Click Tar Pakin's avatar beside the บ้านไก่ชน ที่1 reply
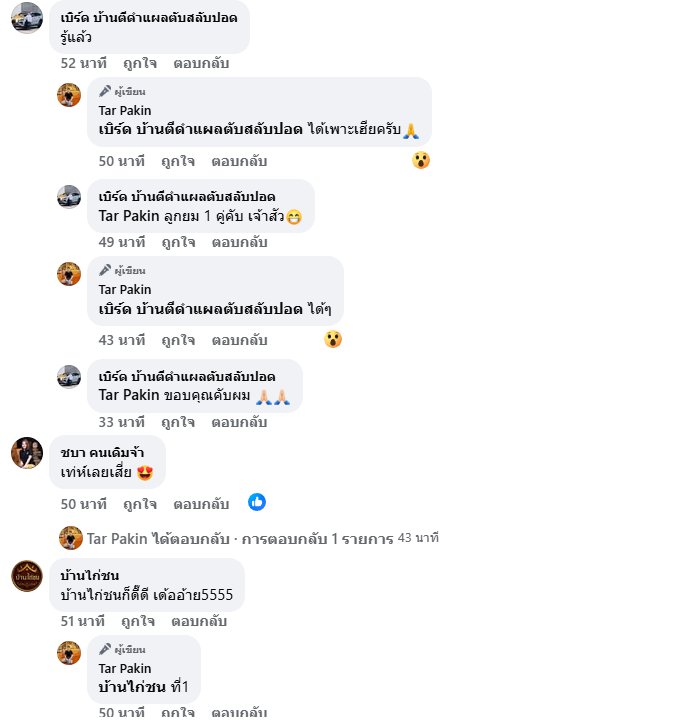697x728 pixels. (69, 653)
